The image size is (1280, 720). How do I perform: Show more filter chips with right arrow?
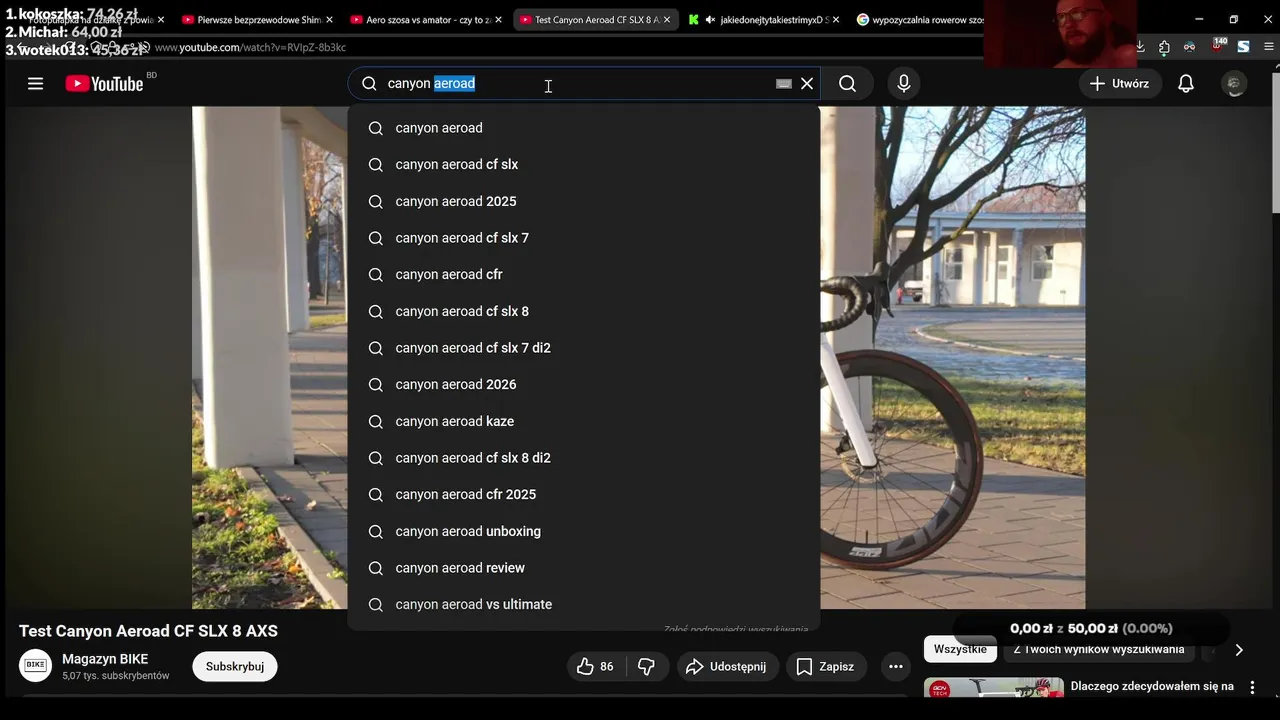[x=1238, y=650]
